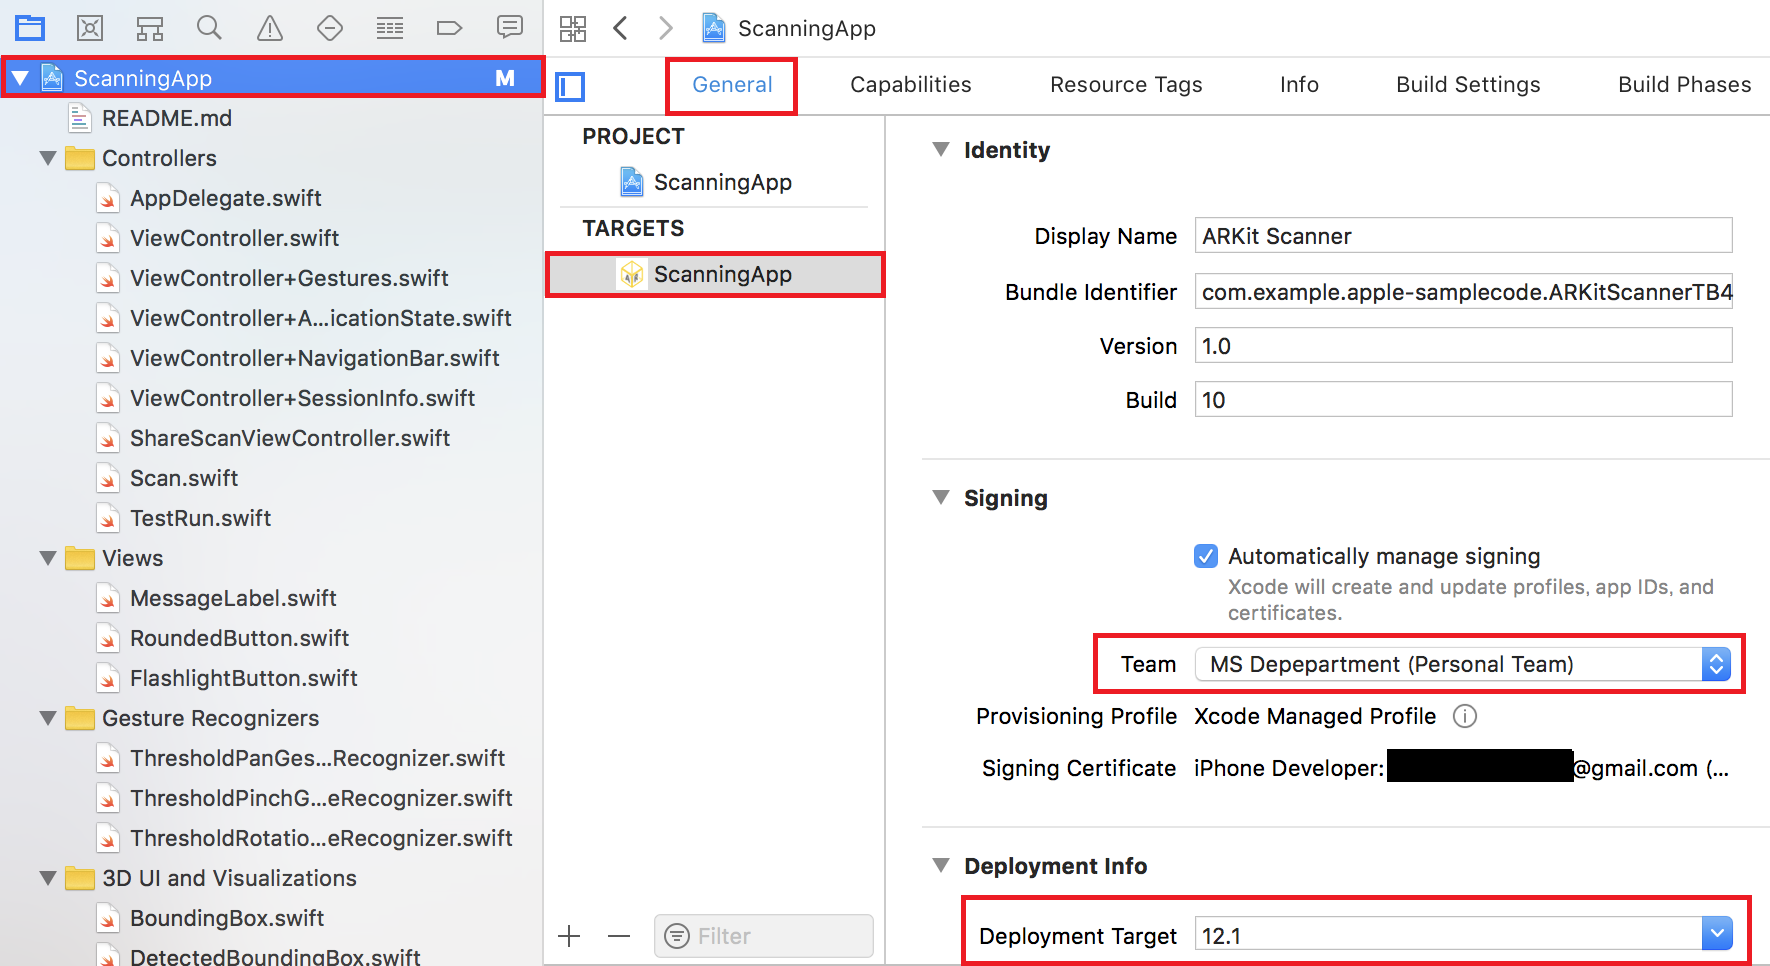Click the Views folder icon
The width and height of the screenshot is (1770, 966).
click(80, 558)
